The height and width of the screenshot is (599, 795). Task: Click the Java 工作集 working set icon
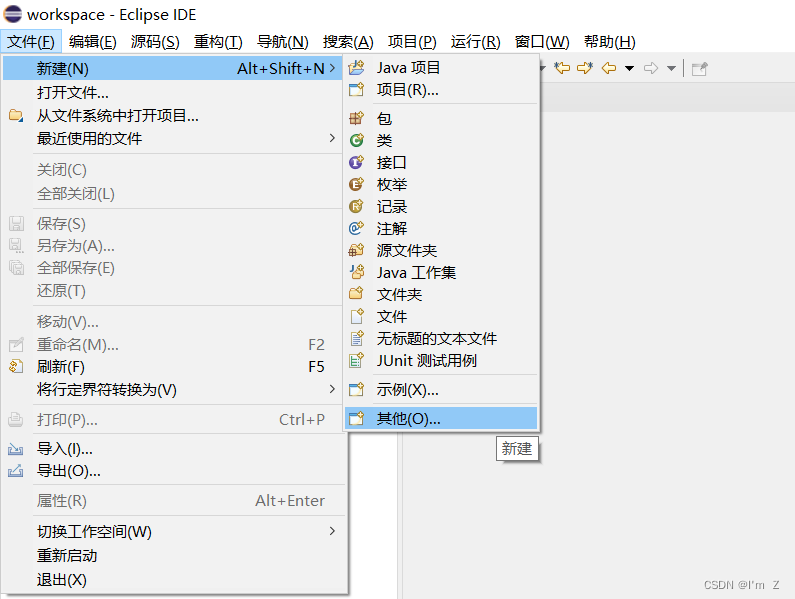pyautogui.click(x=356, y=272)
